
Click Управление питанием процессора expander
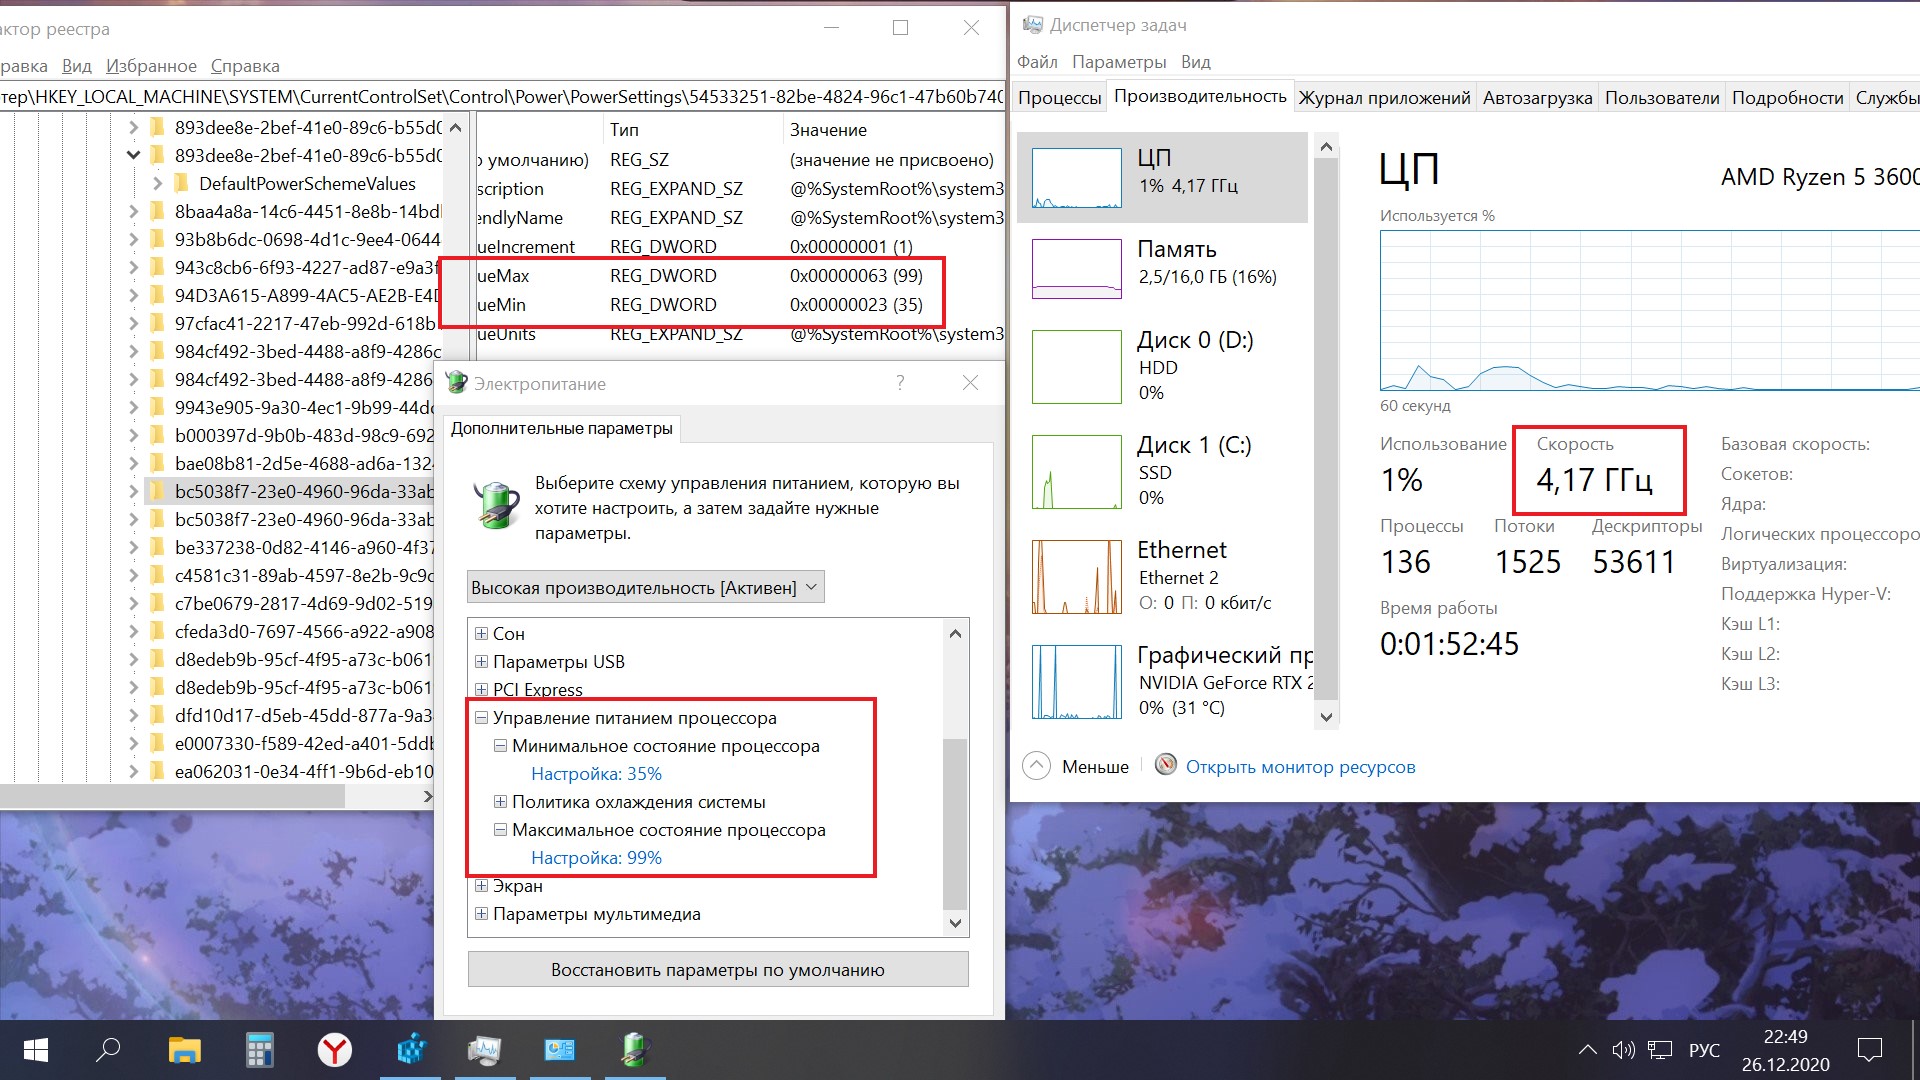(x=481, y=717)
